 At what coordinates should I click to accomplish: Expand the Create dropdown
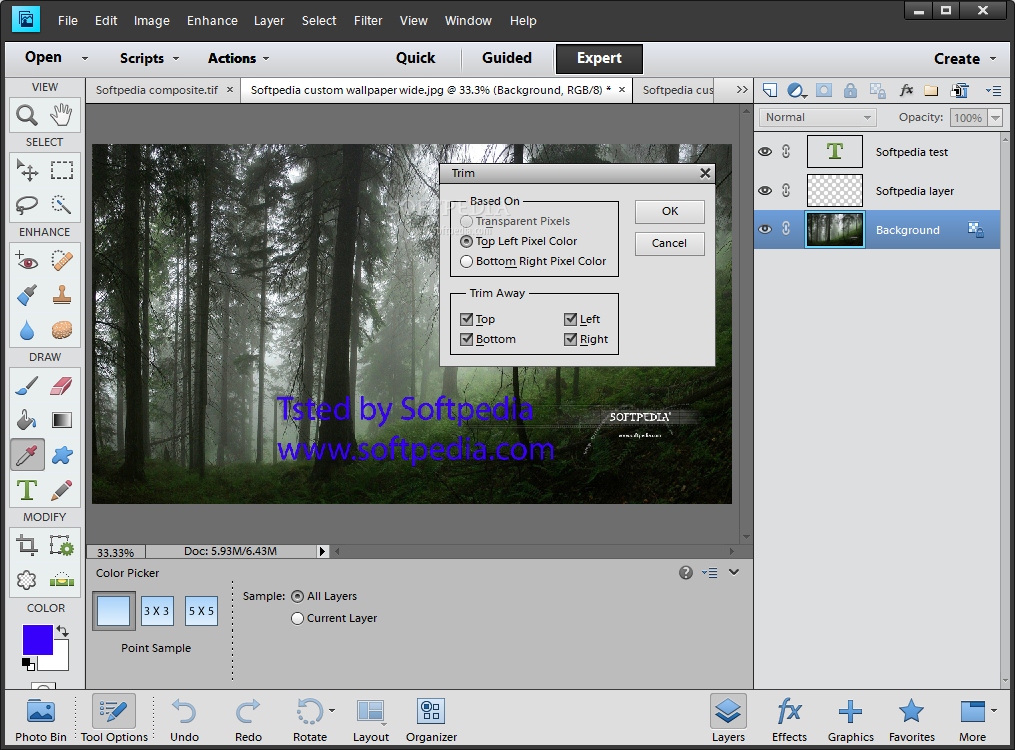coord(993,58)
